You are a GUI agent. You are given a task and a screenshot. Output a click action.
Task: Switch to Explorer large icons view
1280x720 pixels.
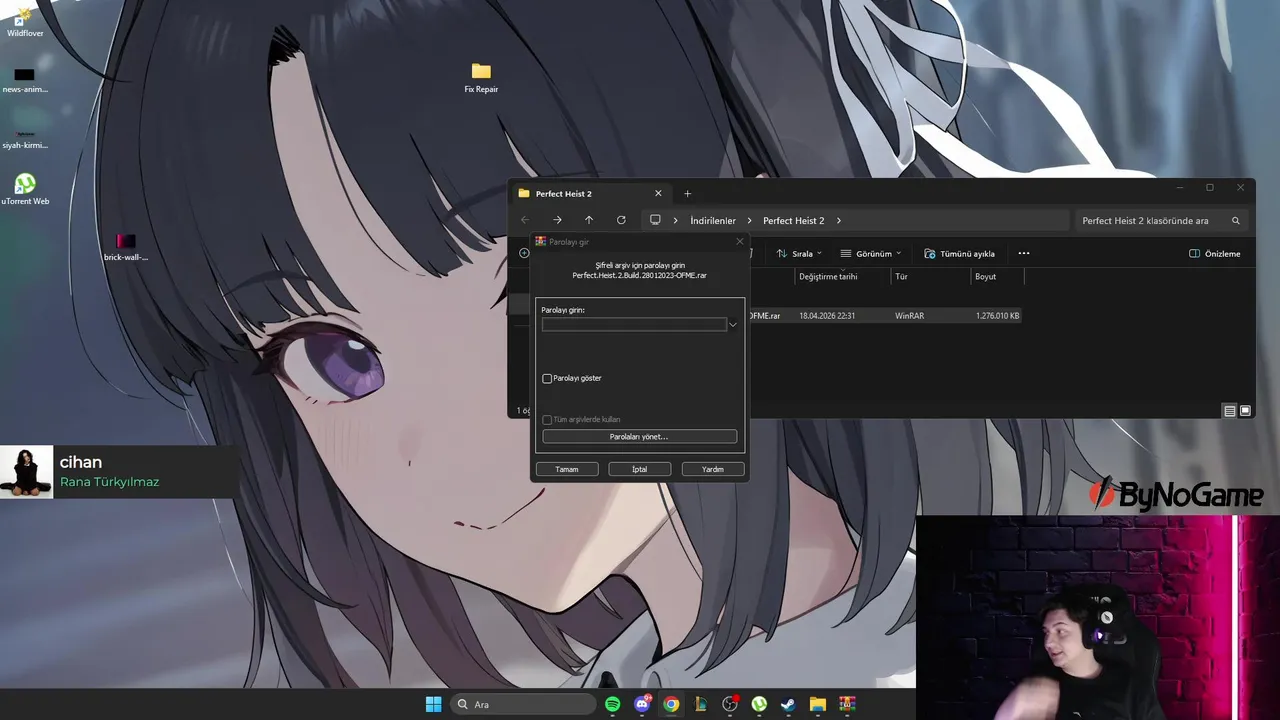(x=1245, y=411)
